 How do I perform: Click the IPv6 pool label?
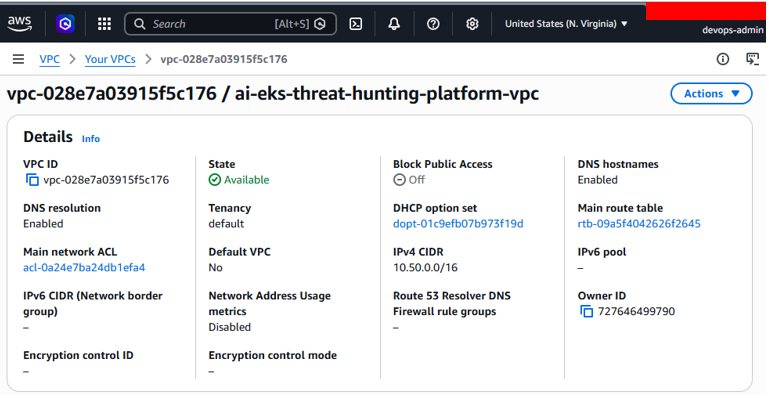pyautogui.click(x=602, y=252)
